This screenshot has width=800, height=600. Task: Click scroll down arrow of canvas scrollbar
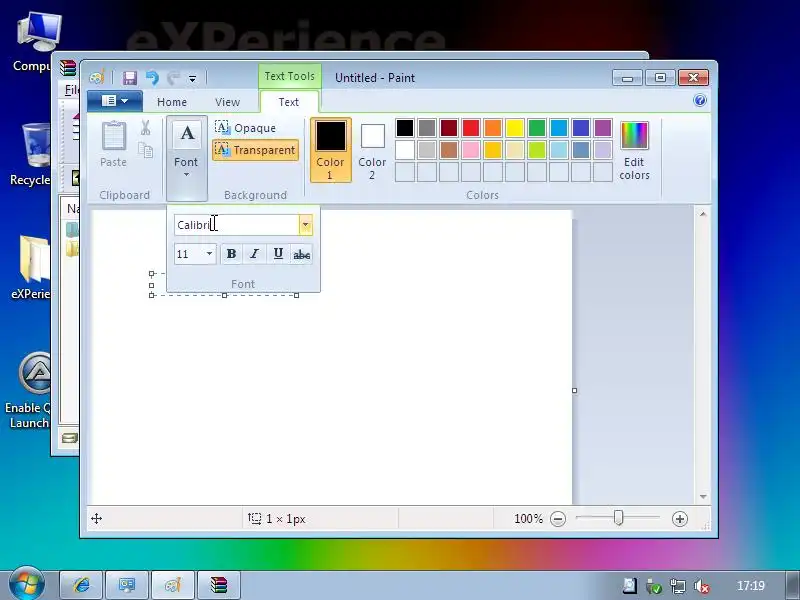pos(703,496)
